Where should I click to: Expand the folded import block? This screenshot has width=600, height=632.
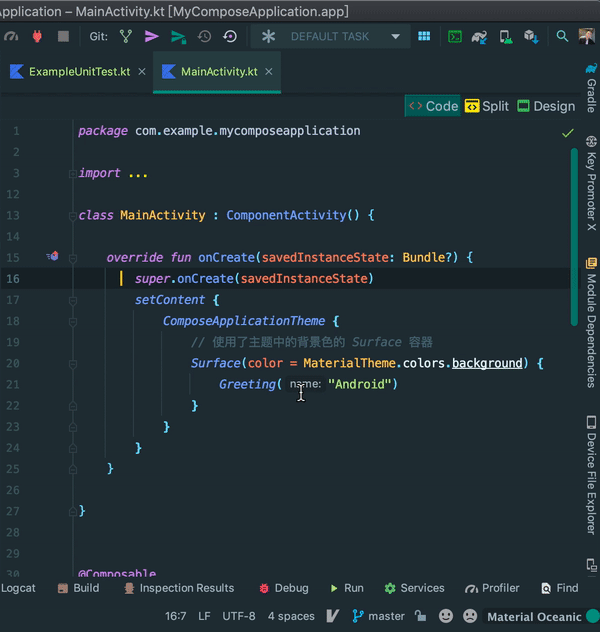73,174
